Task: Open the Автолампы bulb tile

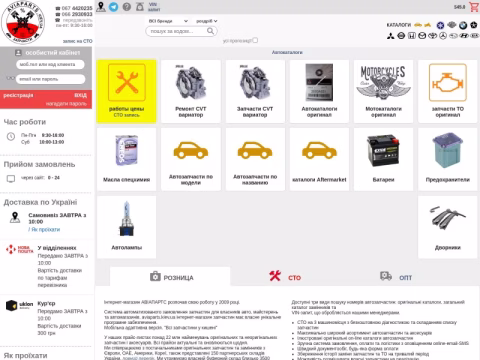Action: pyautogui.click(x=126, y=227)
